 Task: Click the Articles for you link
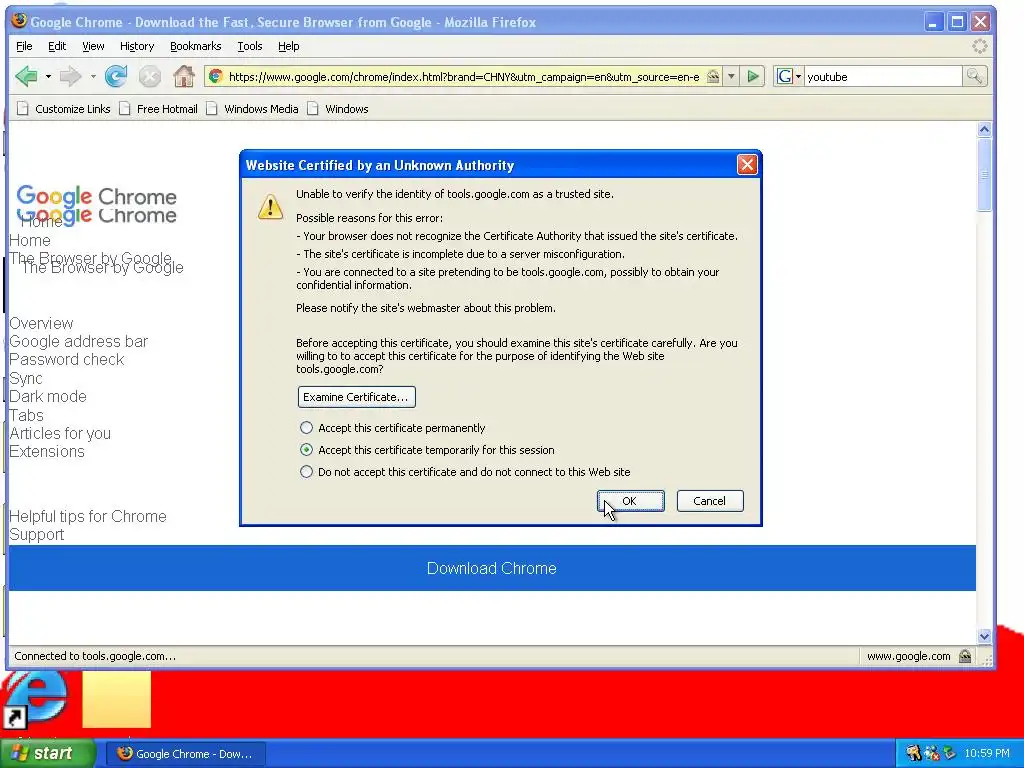pyautogui.click(x=60, y=434)
